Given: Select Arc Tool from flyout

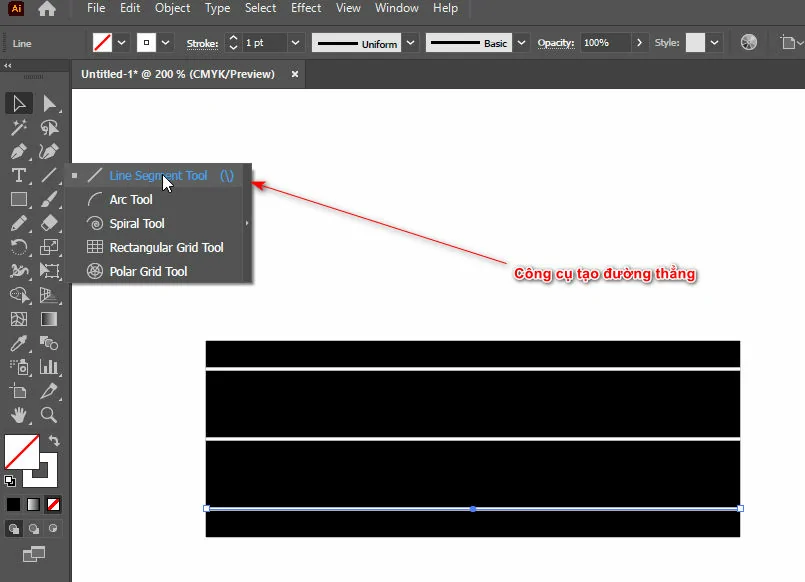Looking at the screenshot, I should click(131, 200).
